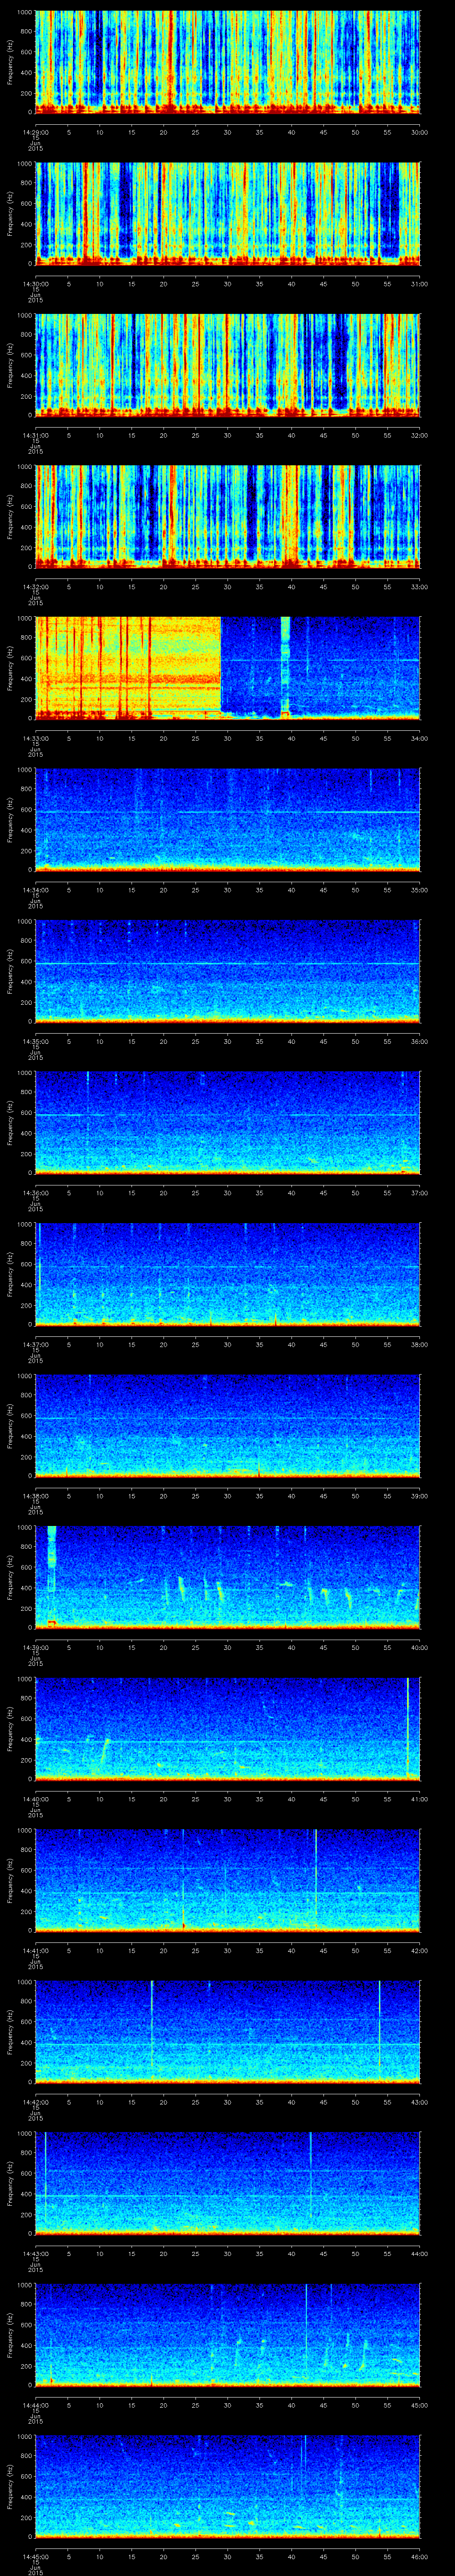Click the 14:44:00 start time label
Image resolution: width=455 pixels, height=2576 pixels.
[35, 2405]
